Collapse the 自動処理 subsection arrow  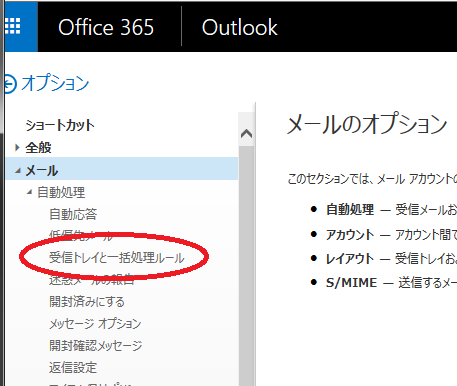29,192
